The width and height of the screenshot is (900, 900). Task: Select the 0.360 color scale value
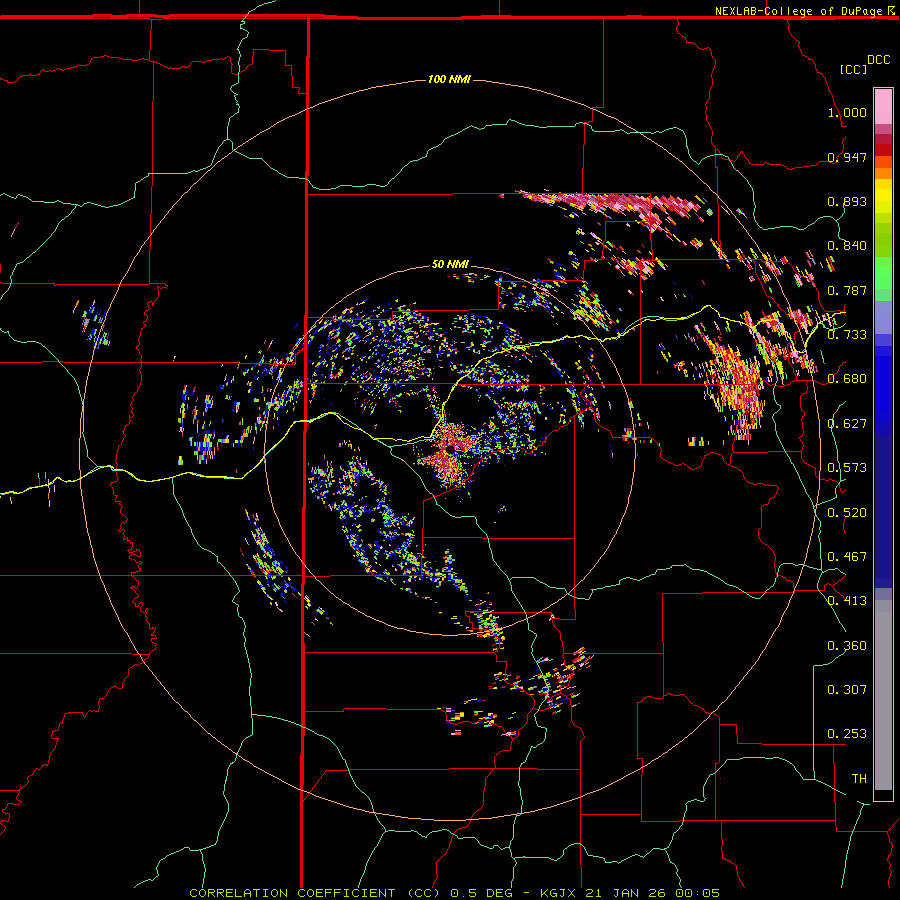coord(847,646)
